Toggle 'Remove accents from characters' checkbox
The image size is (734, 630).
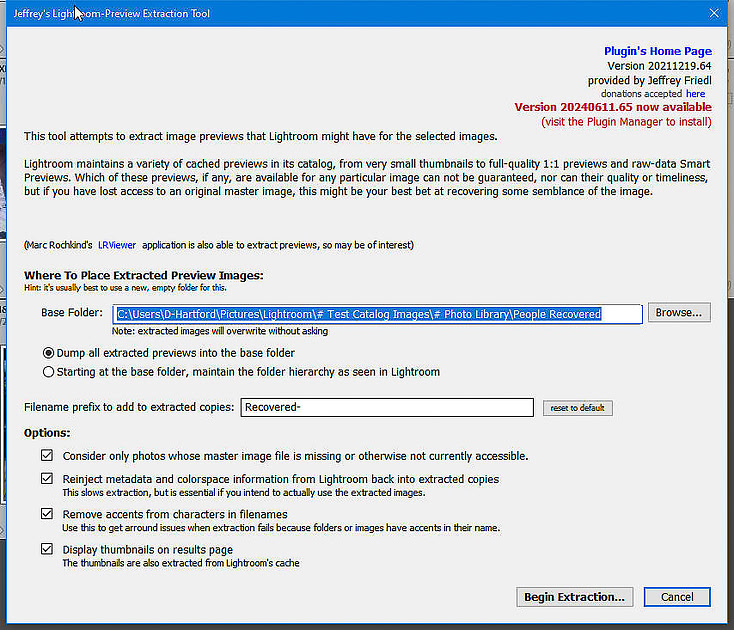click(47, 513)
